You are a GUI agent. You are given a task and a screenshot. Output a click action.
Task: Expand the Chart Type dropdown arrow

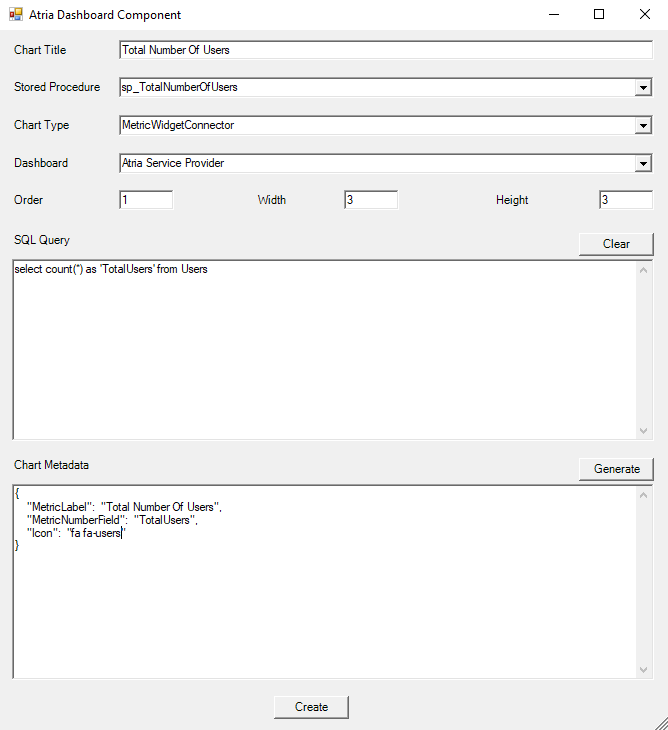tap(643, 125)
